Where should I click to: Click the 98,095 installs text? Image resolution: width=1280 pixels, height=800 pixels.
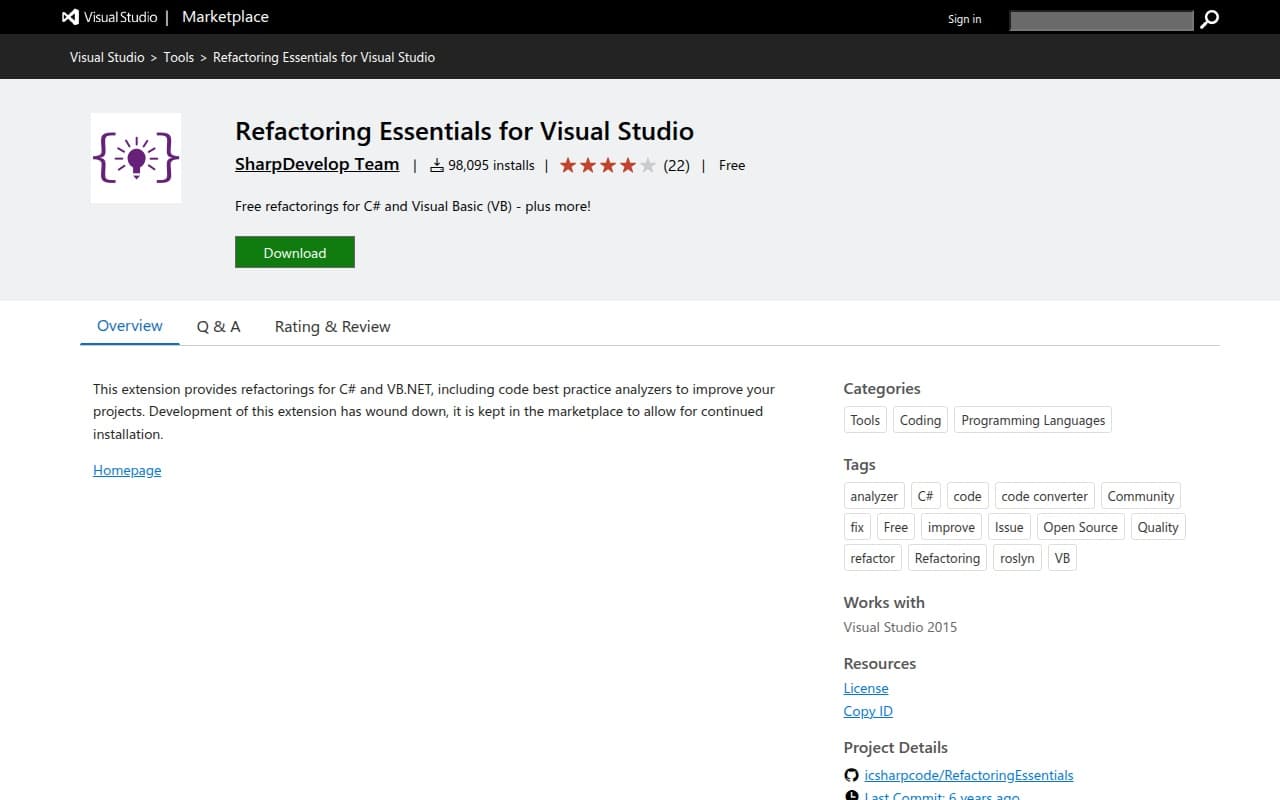[491, 165]
